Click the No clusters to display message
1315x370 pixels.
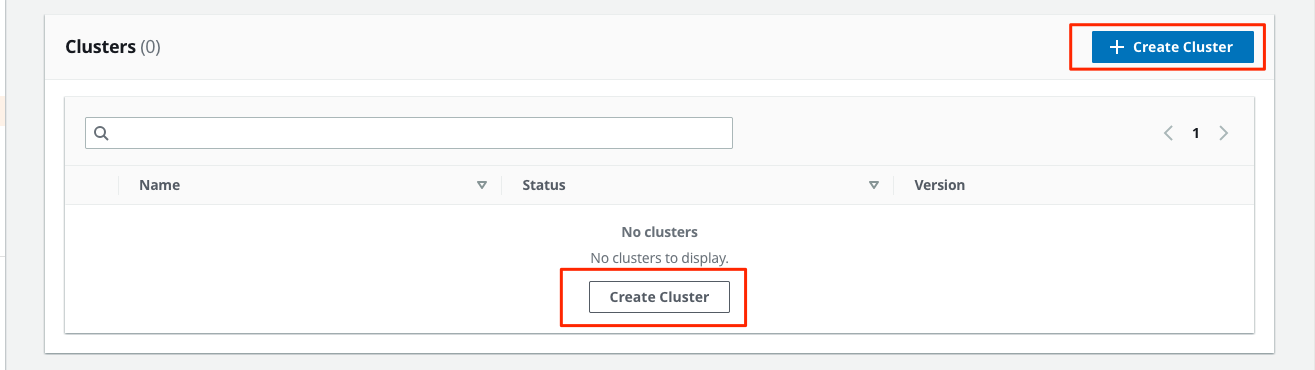pos(659,258)
